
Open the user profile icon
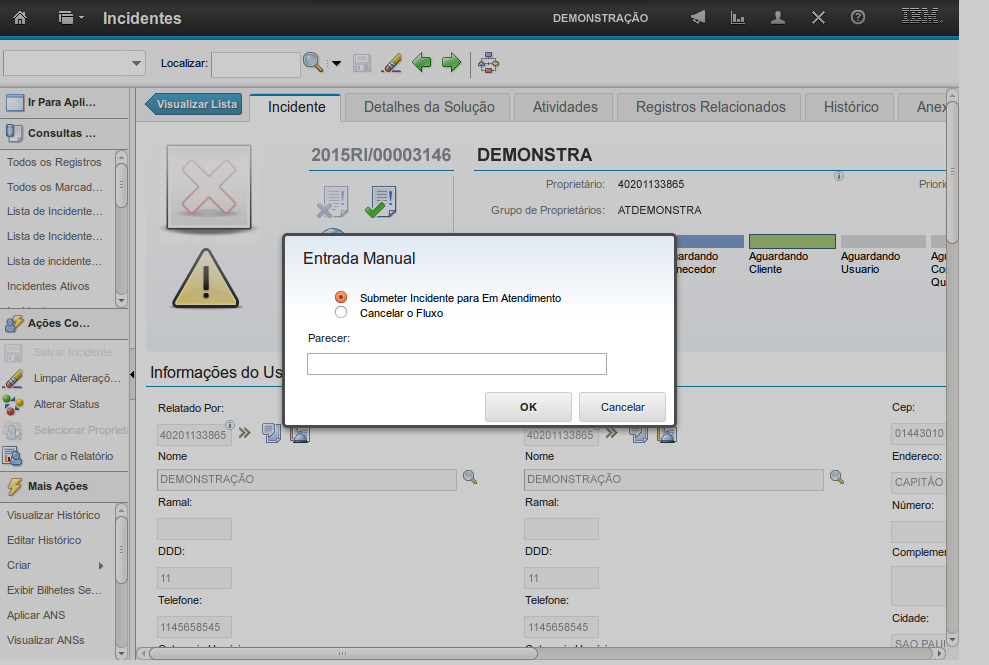778,18
